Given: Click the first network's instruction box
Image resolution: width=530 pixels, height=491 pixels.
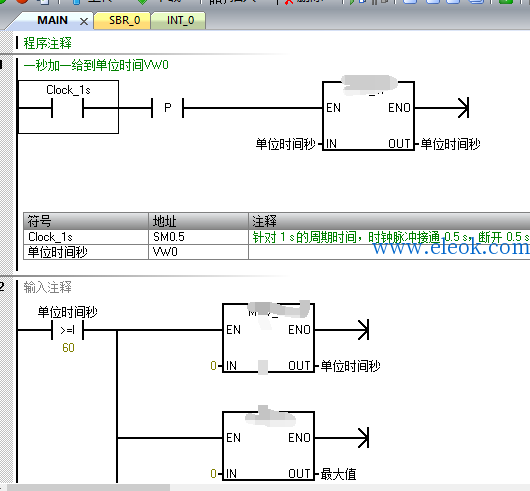Looking at the screenshot, I should (368, 116).
